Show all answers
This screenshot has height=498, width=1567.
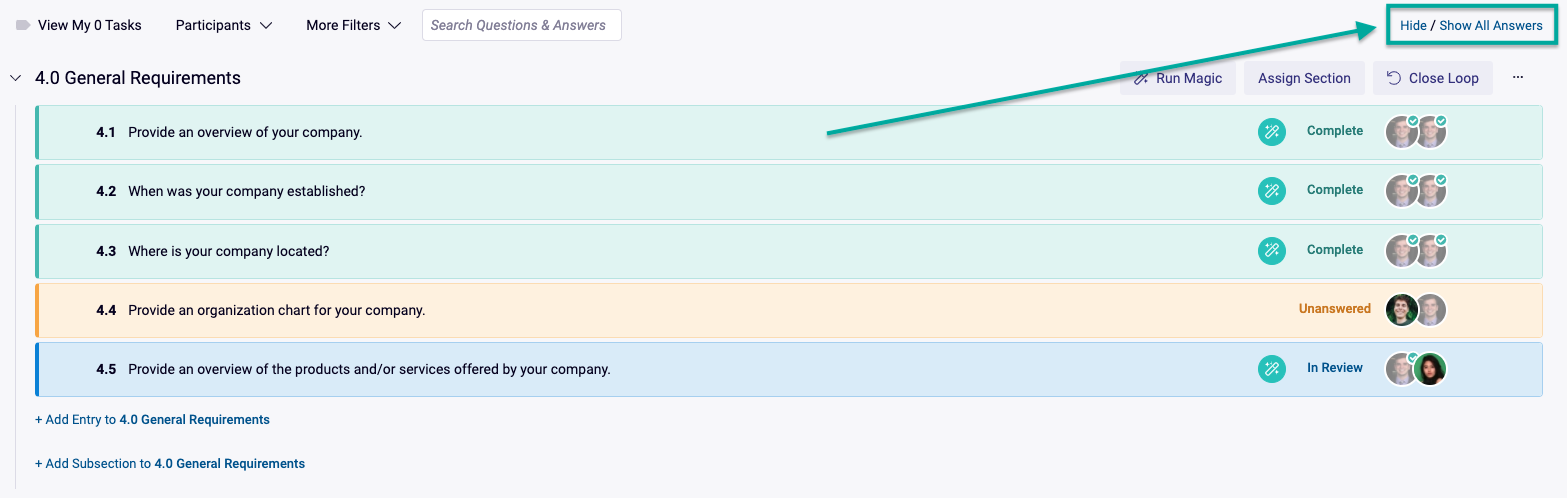pyautogui.click(x=1491, y=26)
